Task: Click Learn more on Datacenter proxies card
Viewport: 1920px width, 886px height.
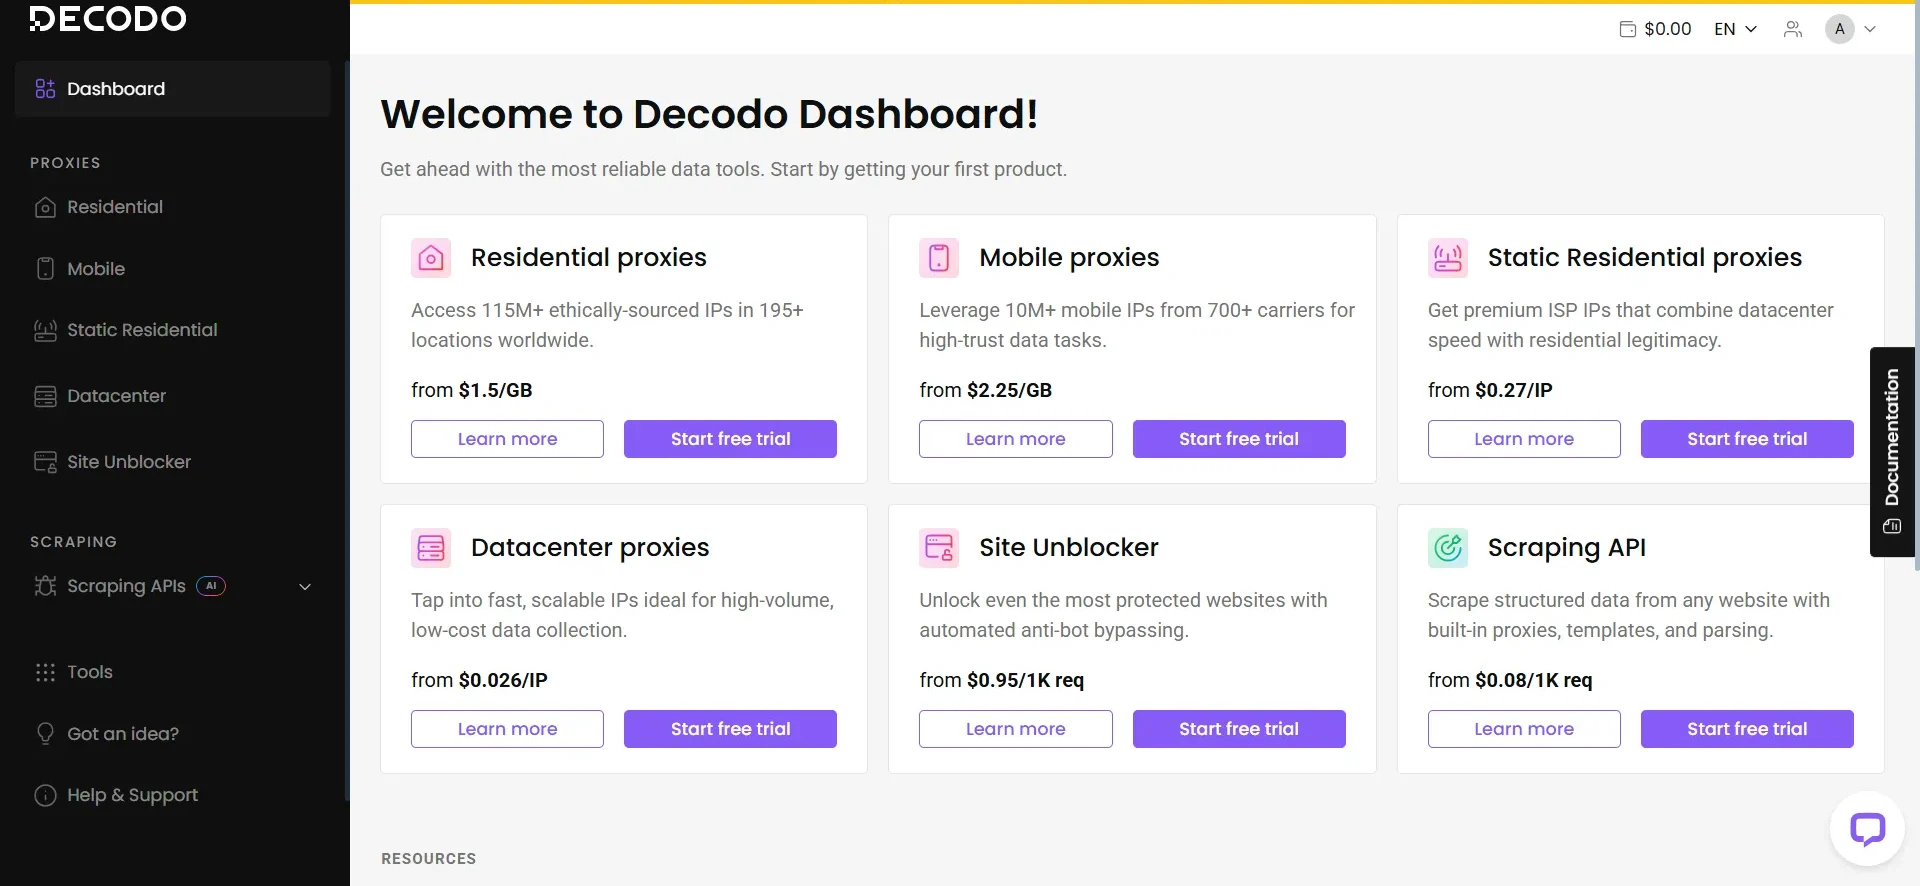Action: coord(506,728)
